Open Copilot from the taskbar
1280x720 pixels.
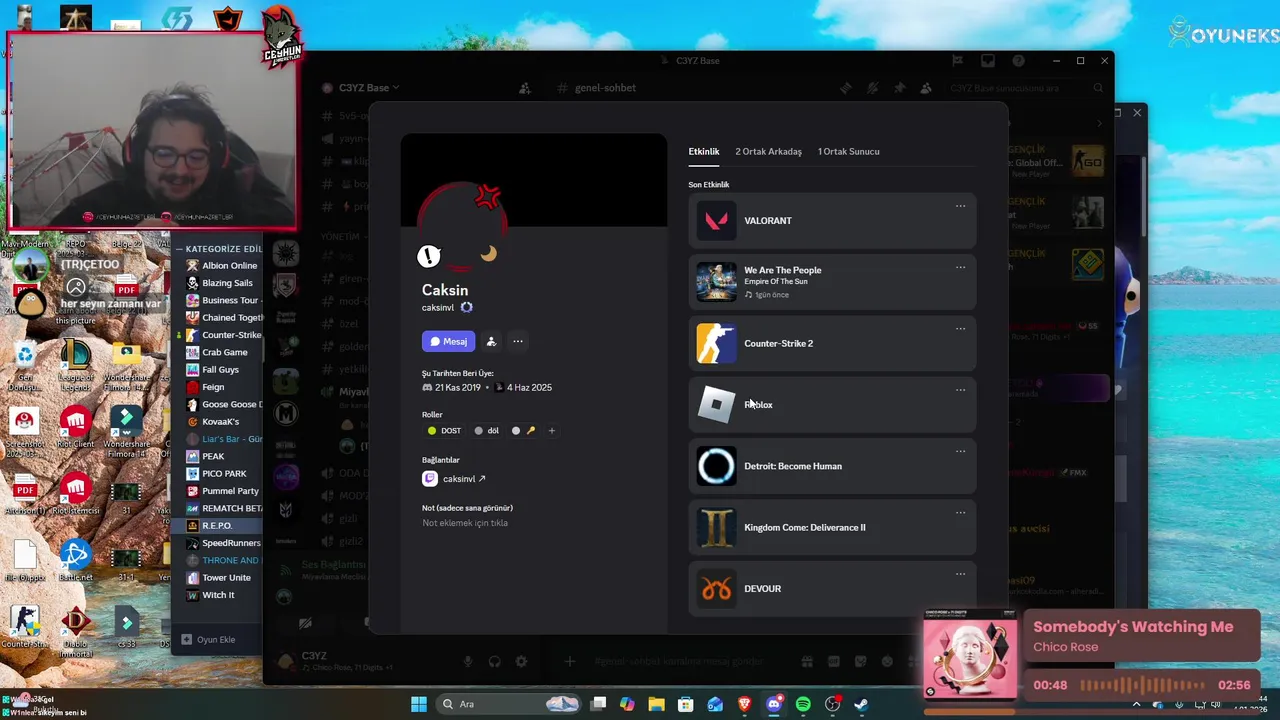627,704
